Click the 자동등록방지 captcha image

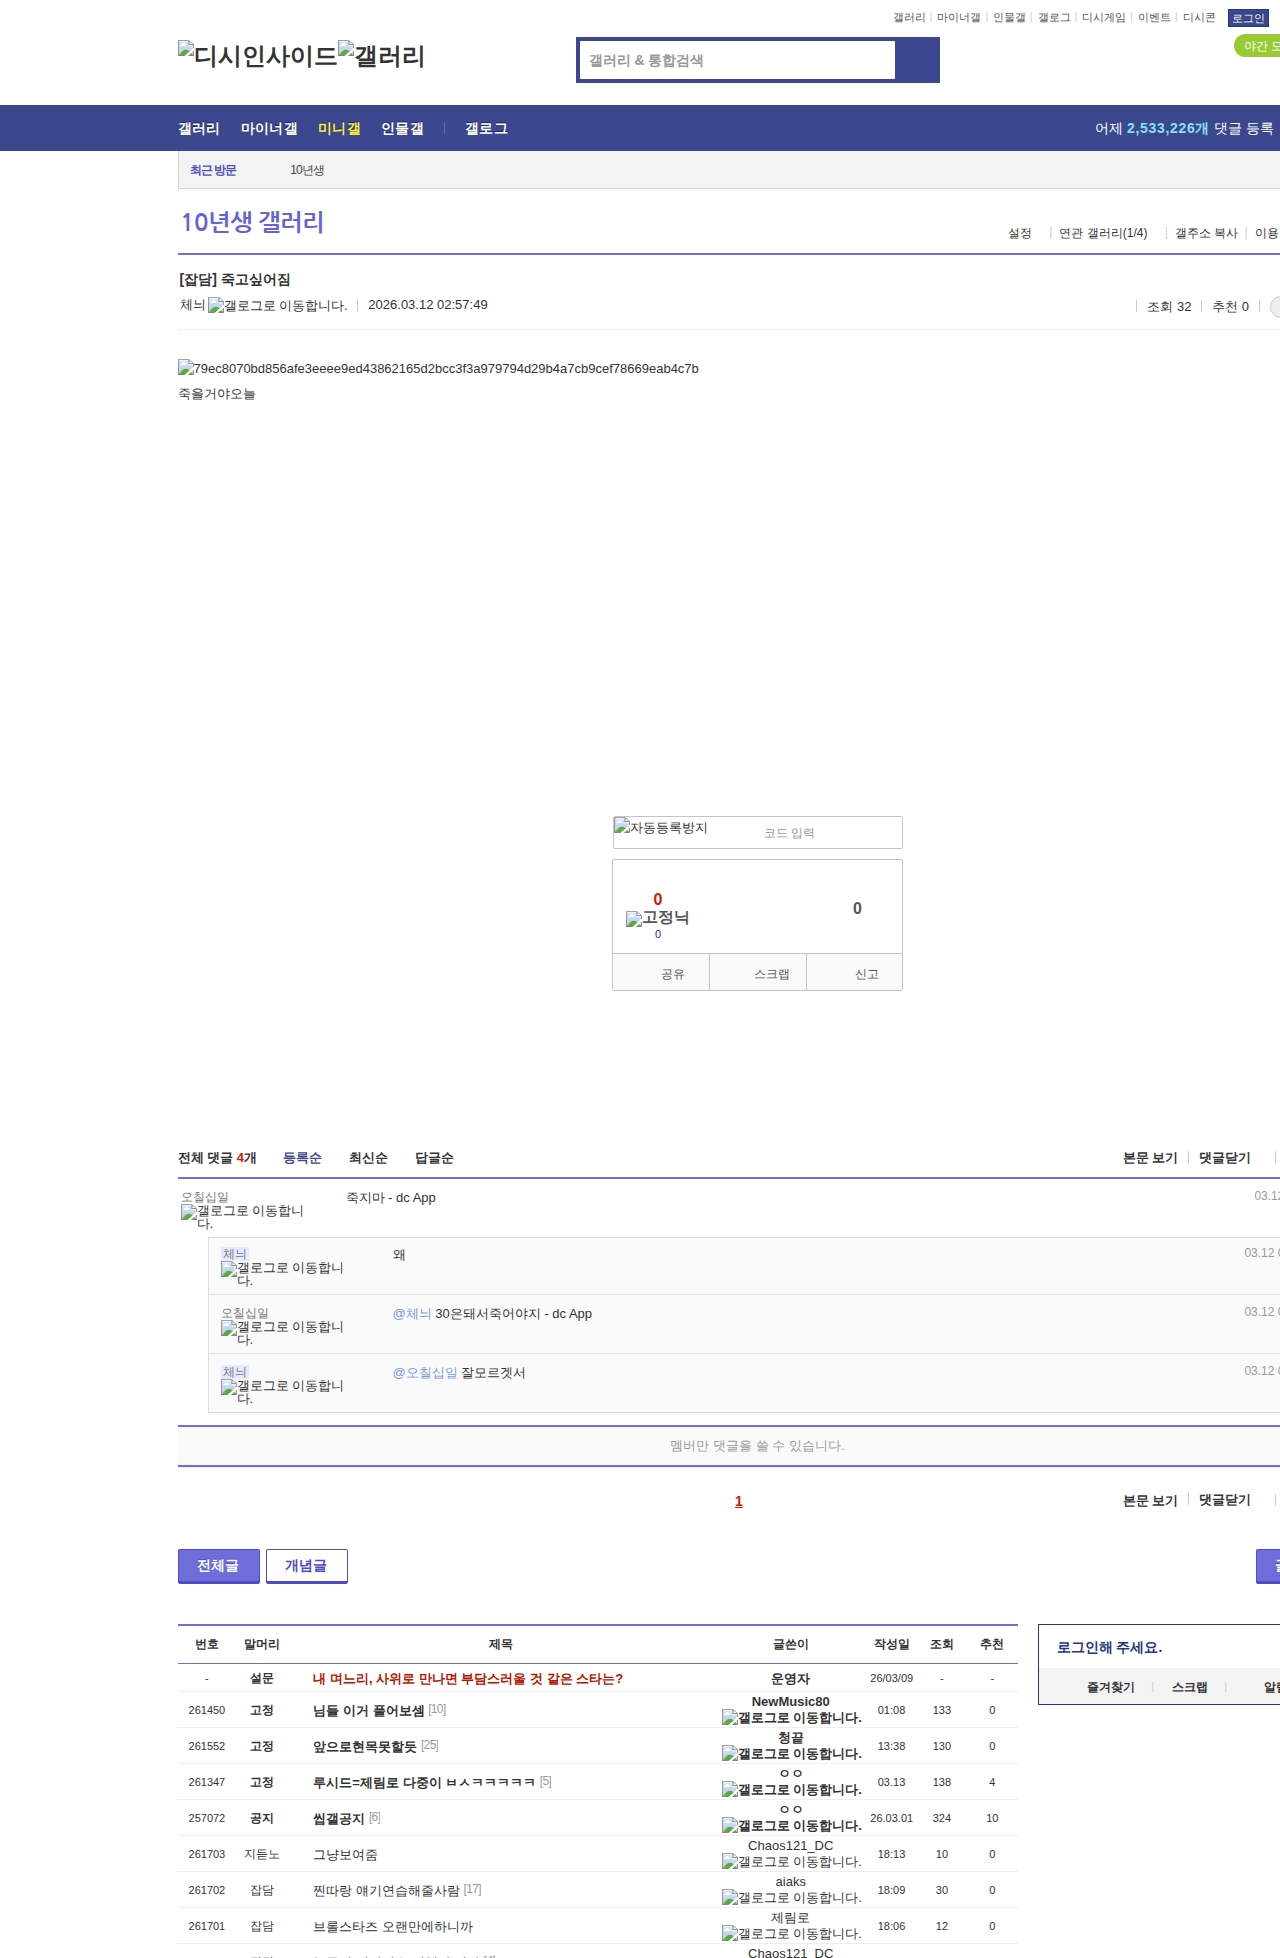(x=661, y=828)
